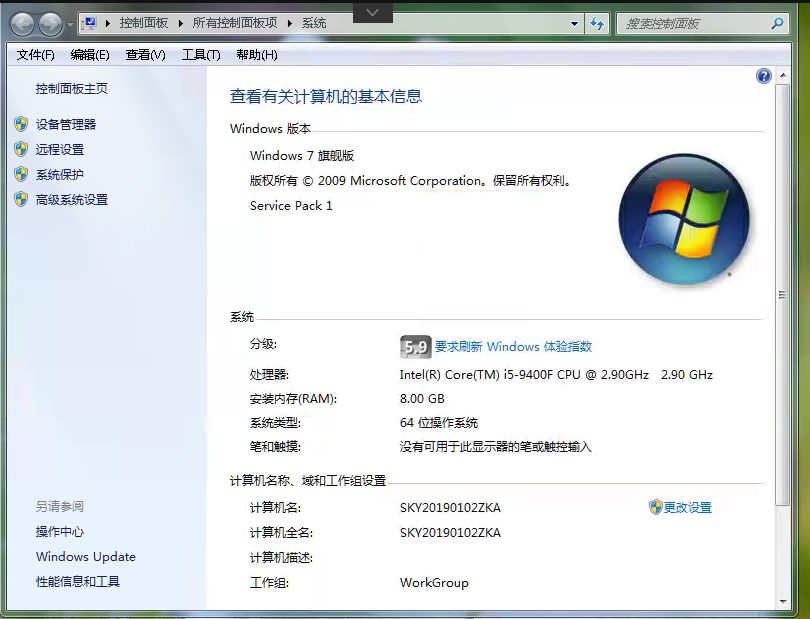
Task: Open 要求刷新 Windows 体验指数 link
Action: (x=513, y=347)
